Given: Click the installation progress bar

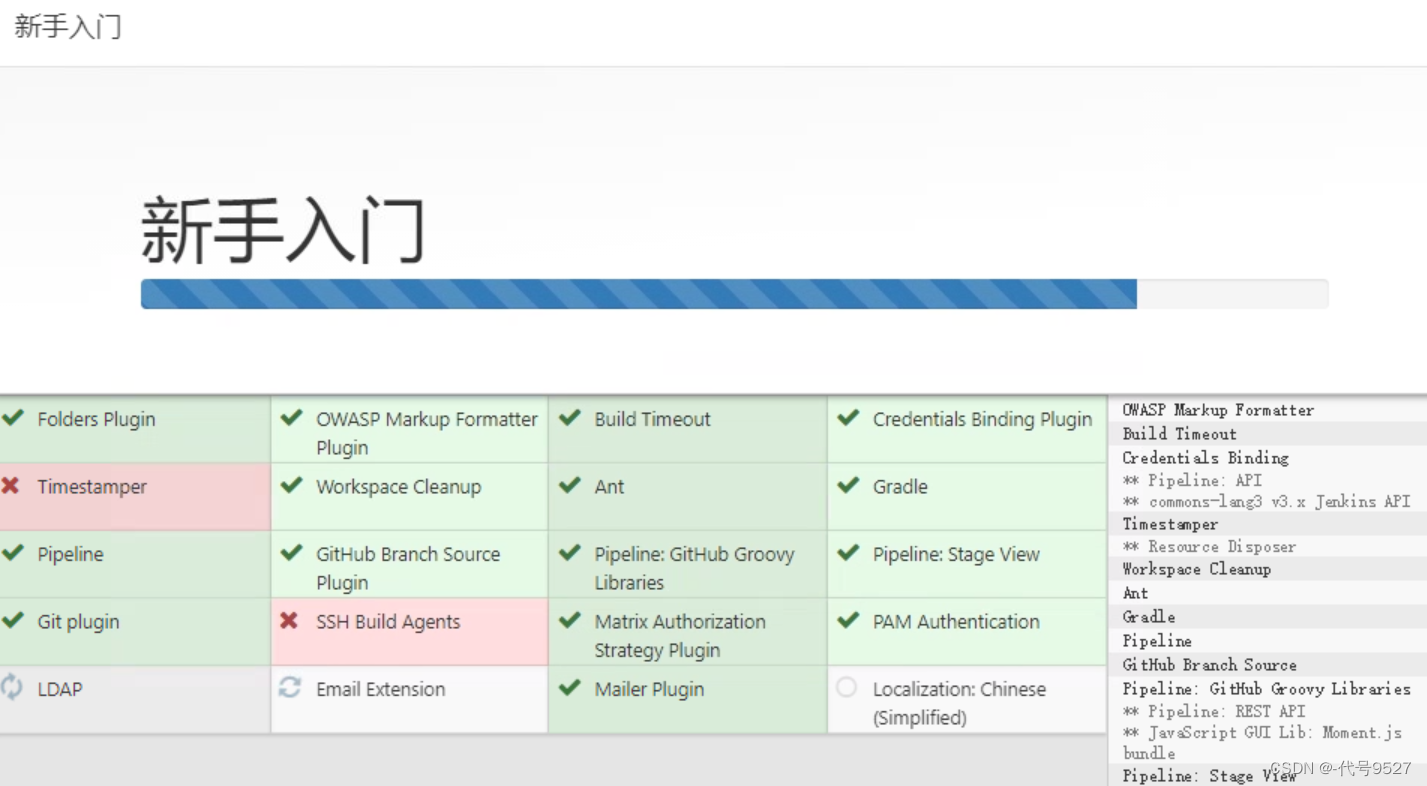Looking at the screenshot, I should 734,294.
